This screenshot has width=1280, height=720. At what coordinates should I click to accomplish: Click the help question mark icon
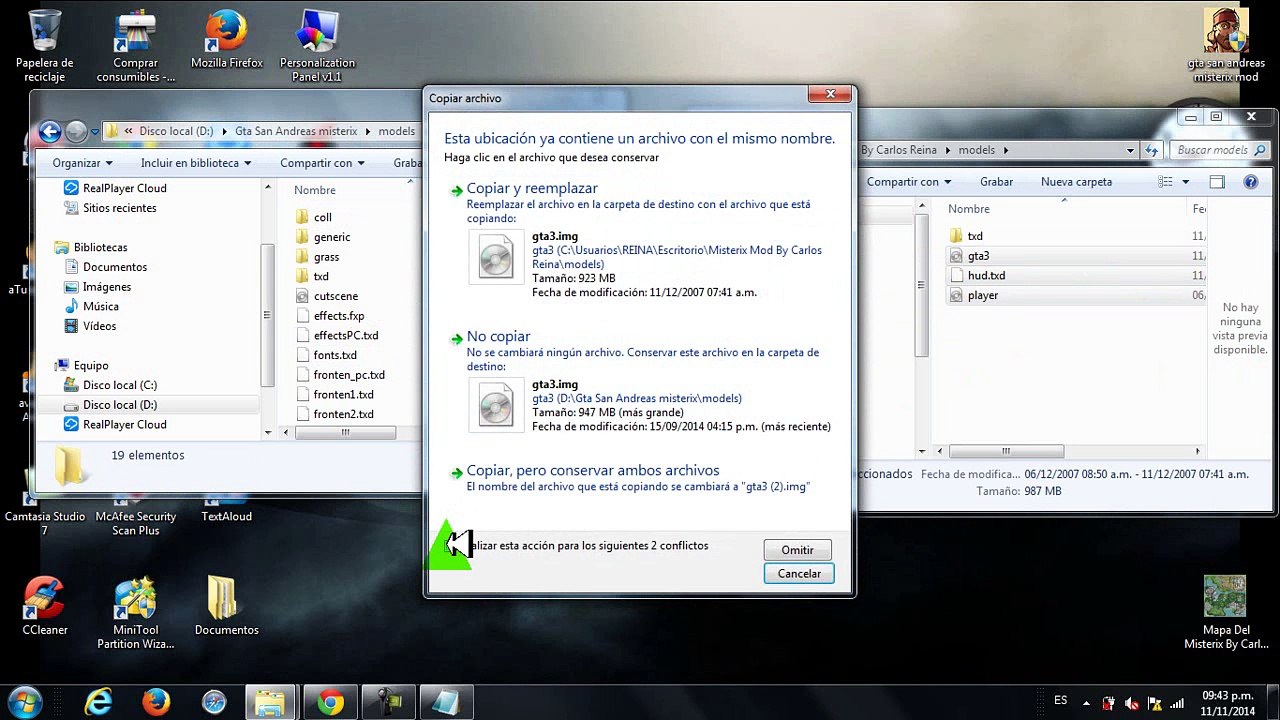[1250, 182]
